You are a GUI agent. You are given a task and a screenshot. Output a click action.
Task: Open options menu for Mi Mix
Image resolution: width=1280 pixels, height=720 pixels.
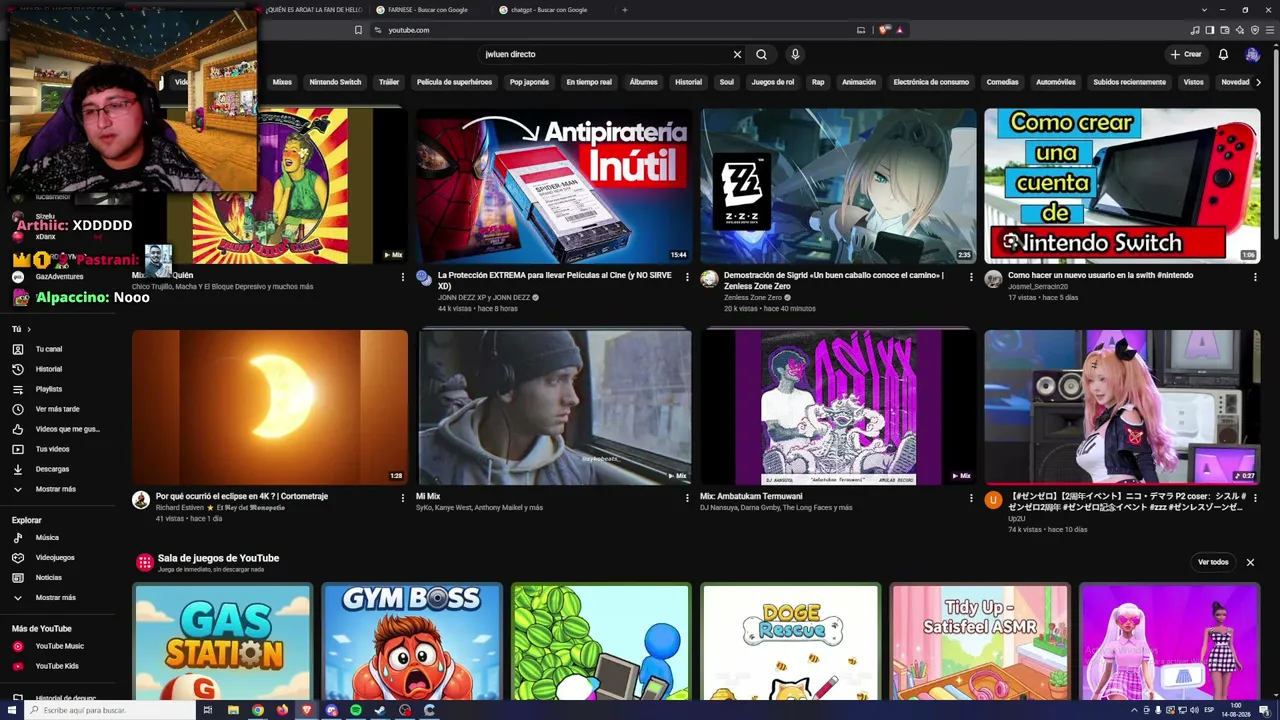pyautogui.click(x=687, y=498)
